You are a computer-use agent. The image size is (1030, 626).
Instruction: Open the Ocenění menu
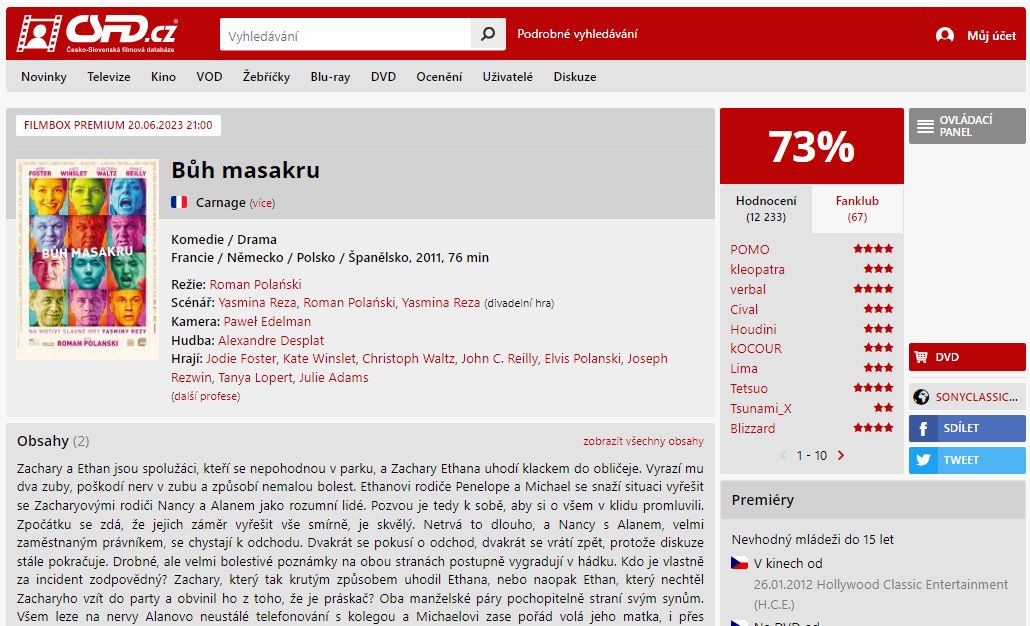click(x=439, y=77)
